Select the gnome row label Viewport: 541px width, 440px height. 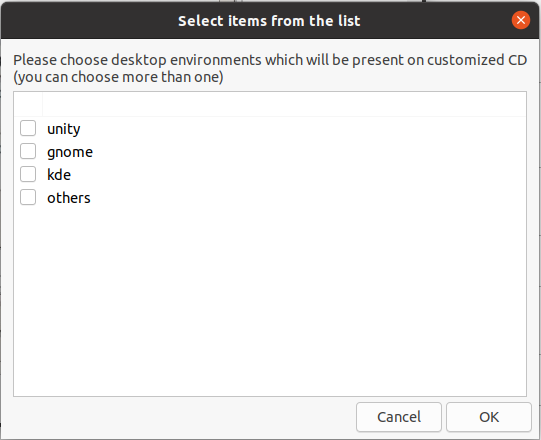pos(70,152)
